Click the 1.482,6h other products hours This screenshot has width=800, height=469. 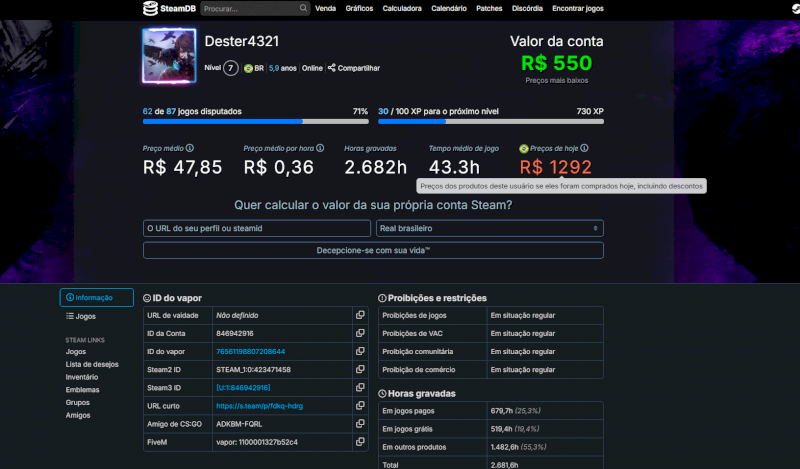(505, 447)
